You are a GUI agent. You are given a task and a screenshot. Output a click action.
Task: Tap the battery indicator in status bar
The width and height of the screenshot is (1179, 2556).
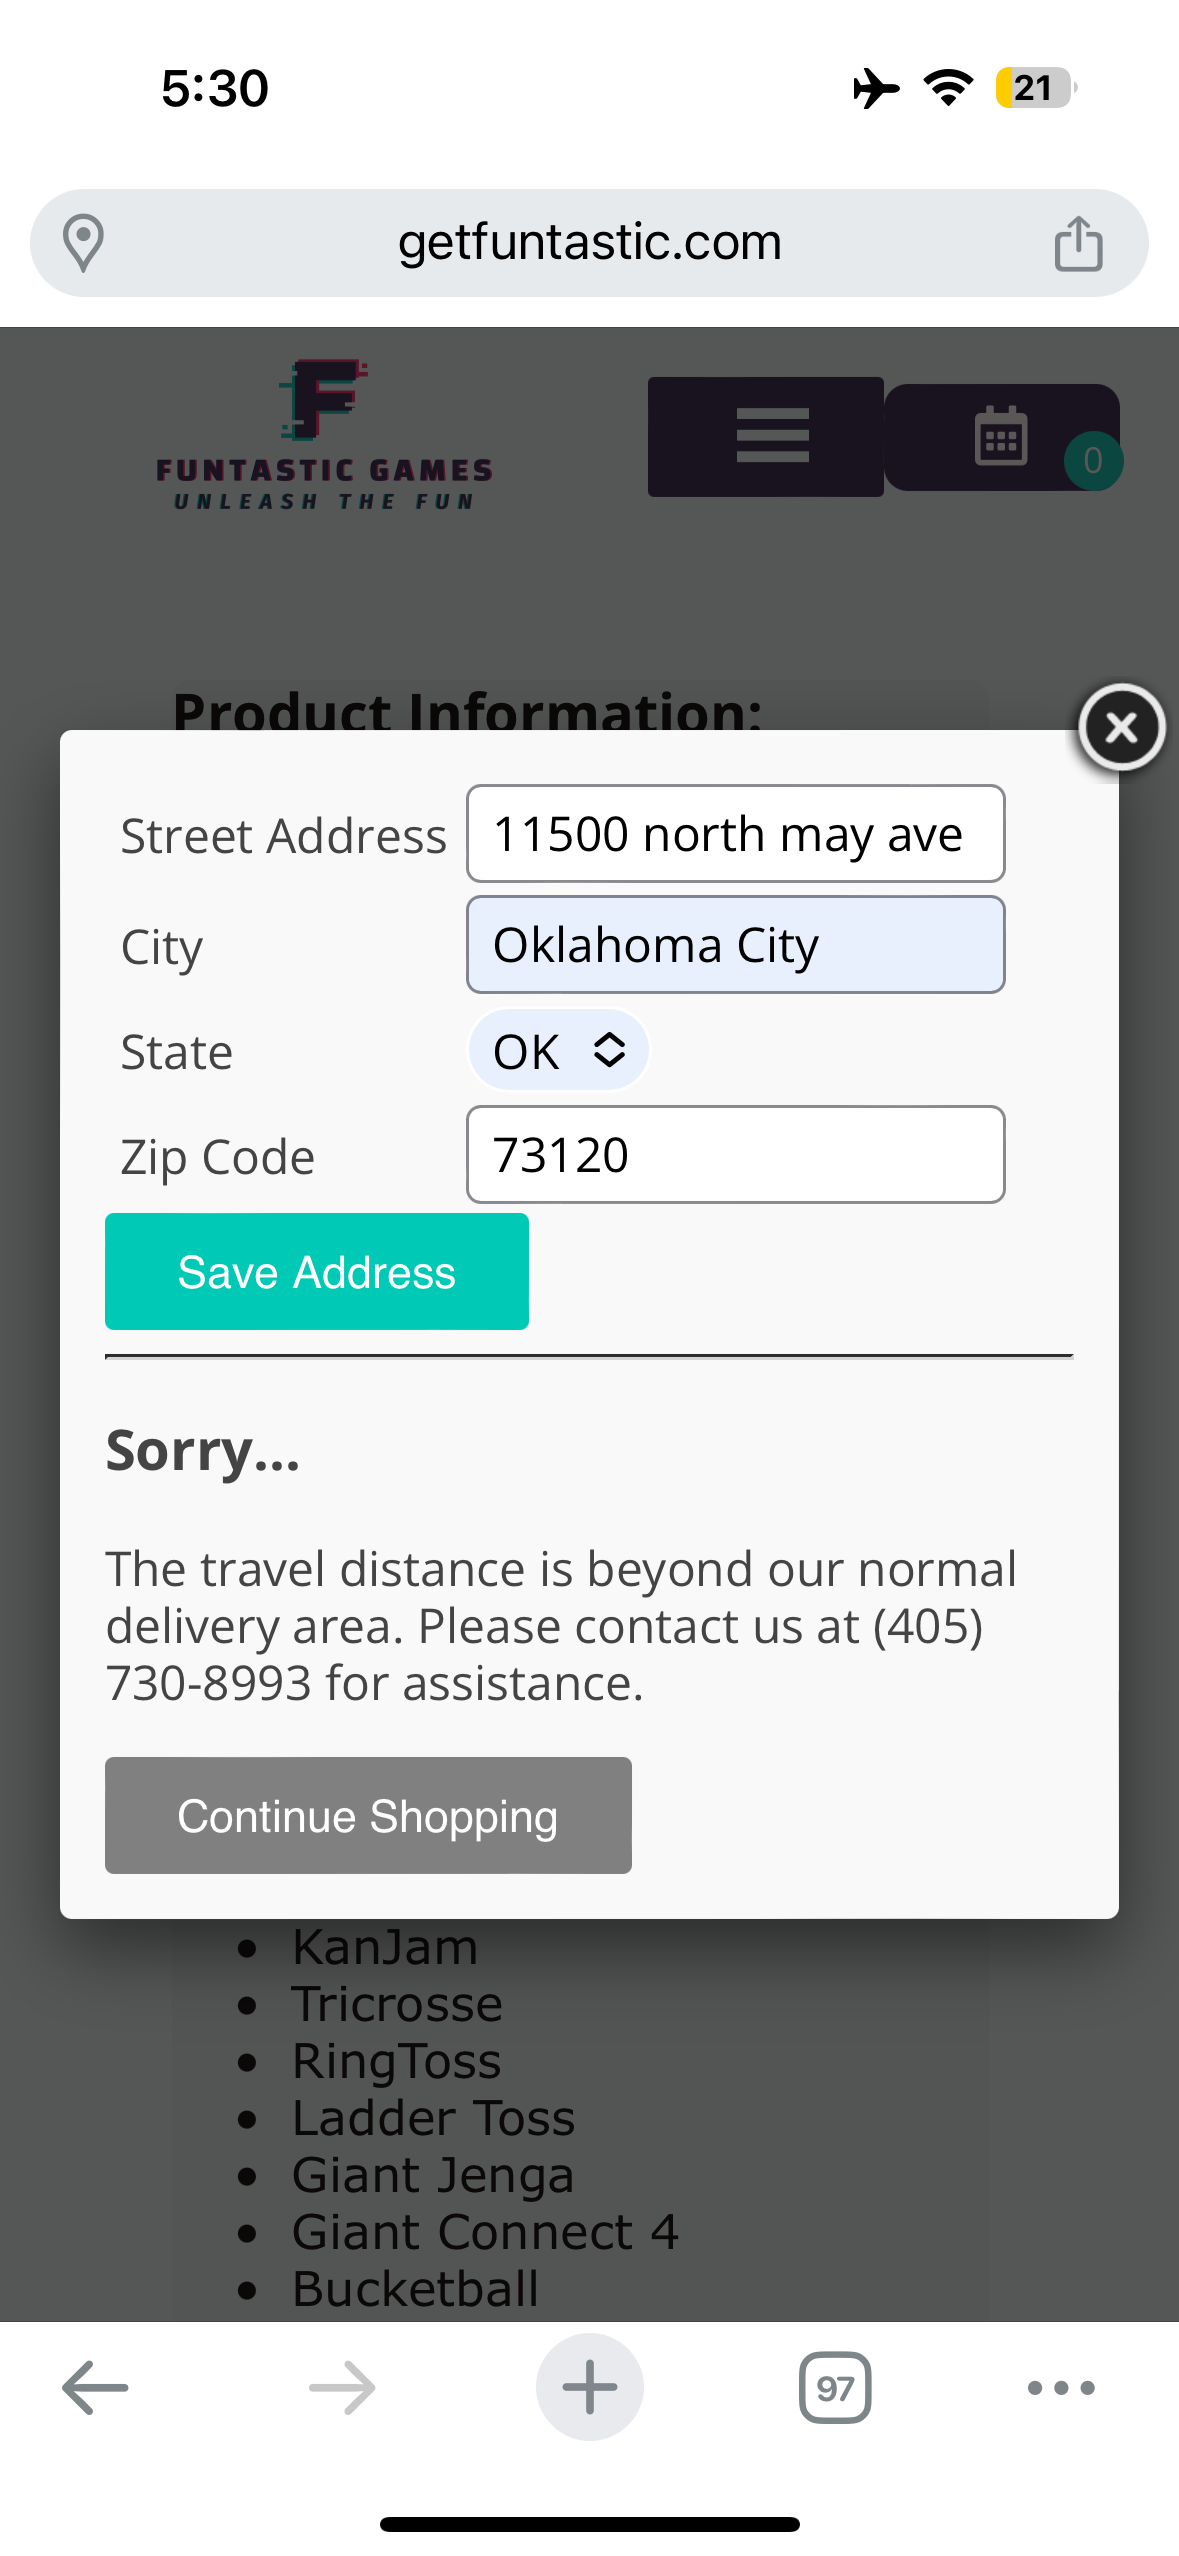coord(1034,88)
